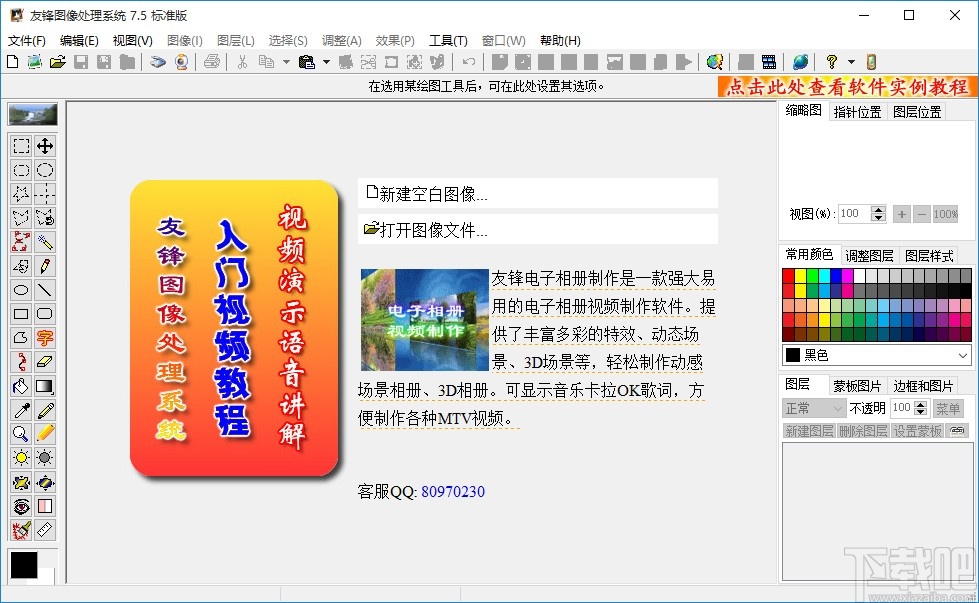
Task: Click the 点击此处查看软件实例教程 banner
Action: tap(847, 87)
